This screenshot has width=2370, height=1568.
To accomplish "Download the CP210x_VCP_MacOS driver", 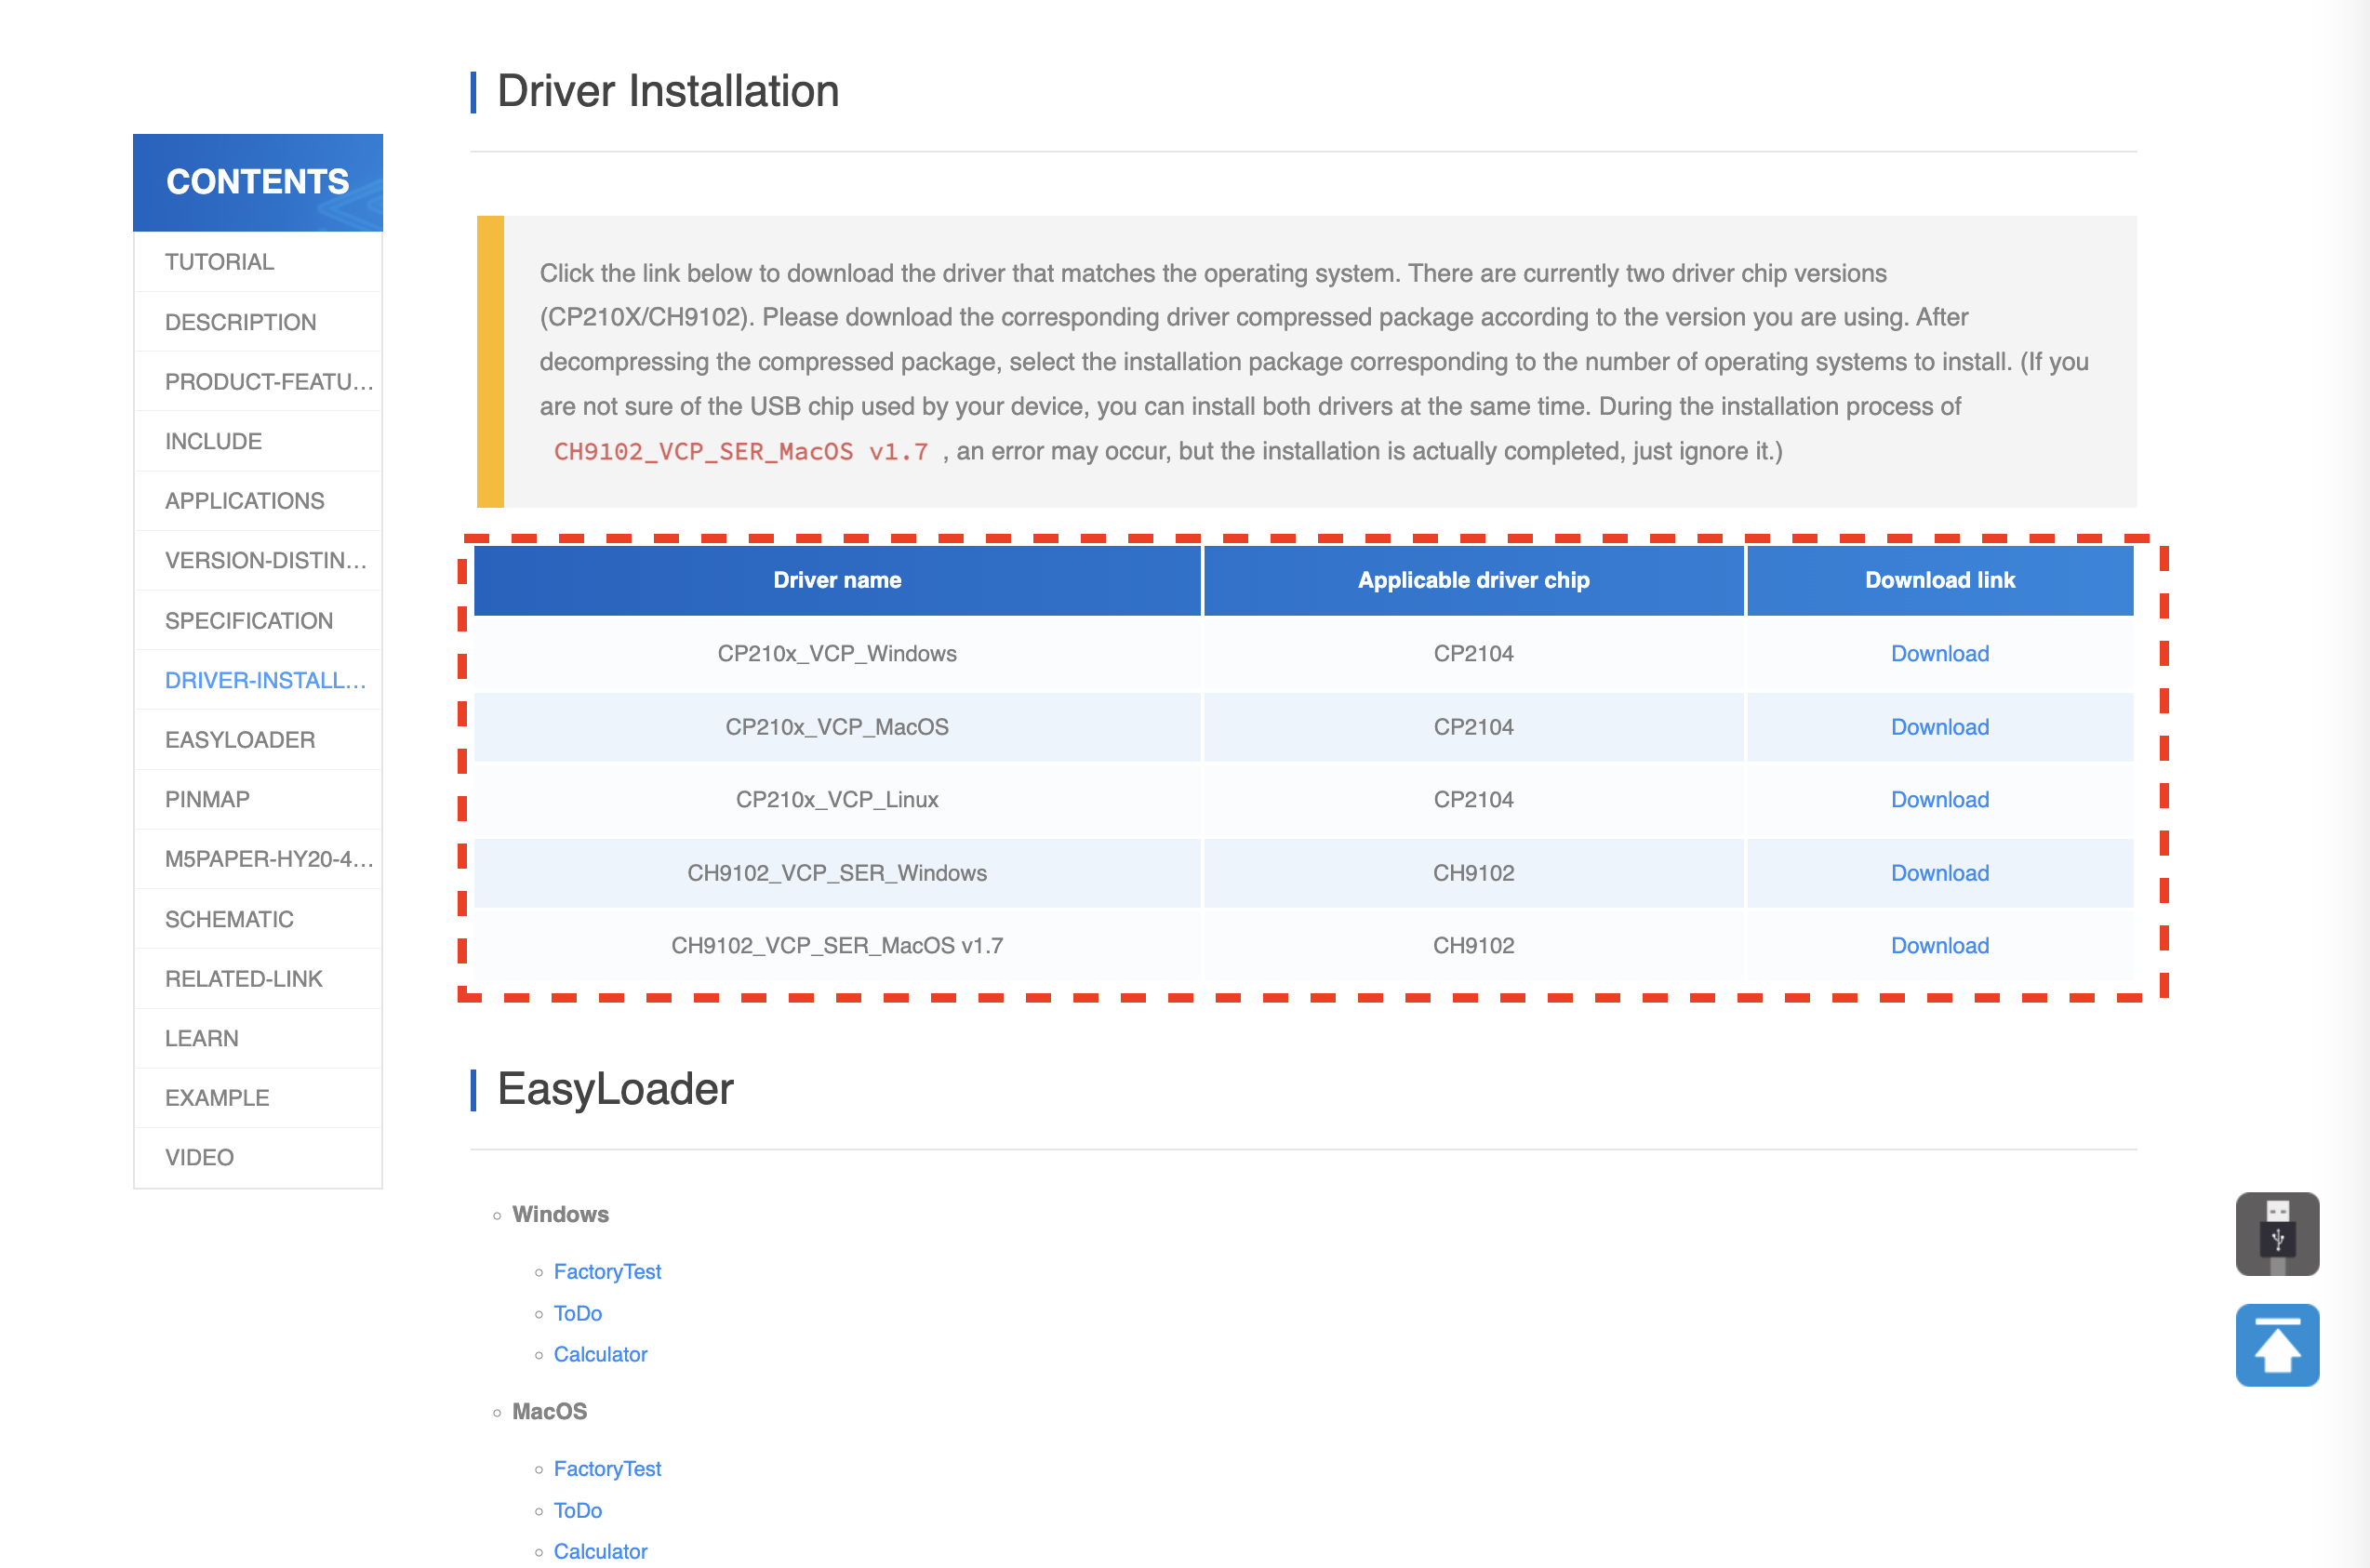I will [1939, 727].
